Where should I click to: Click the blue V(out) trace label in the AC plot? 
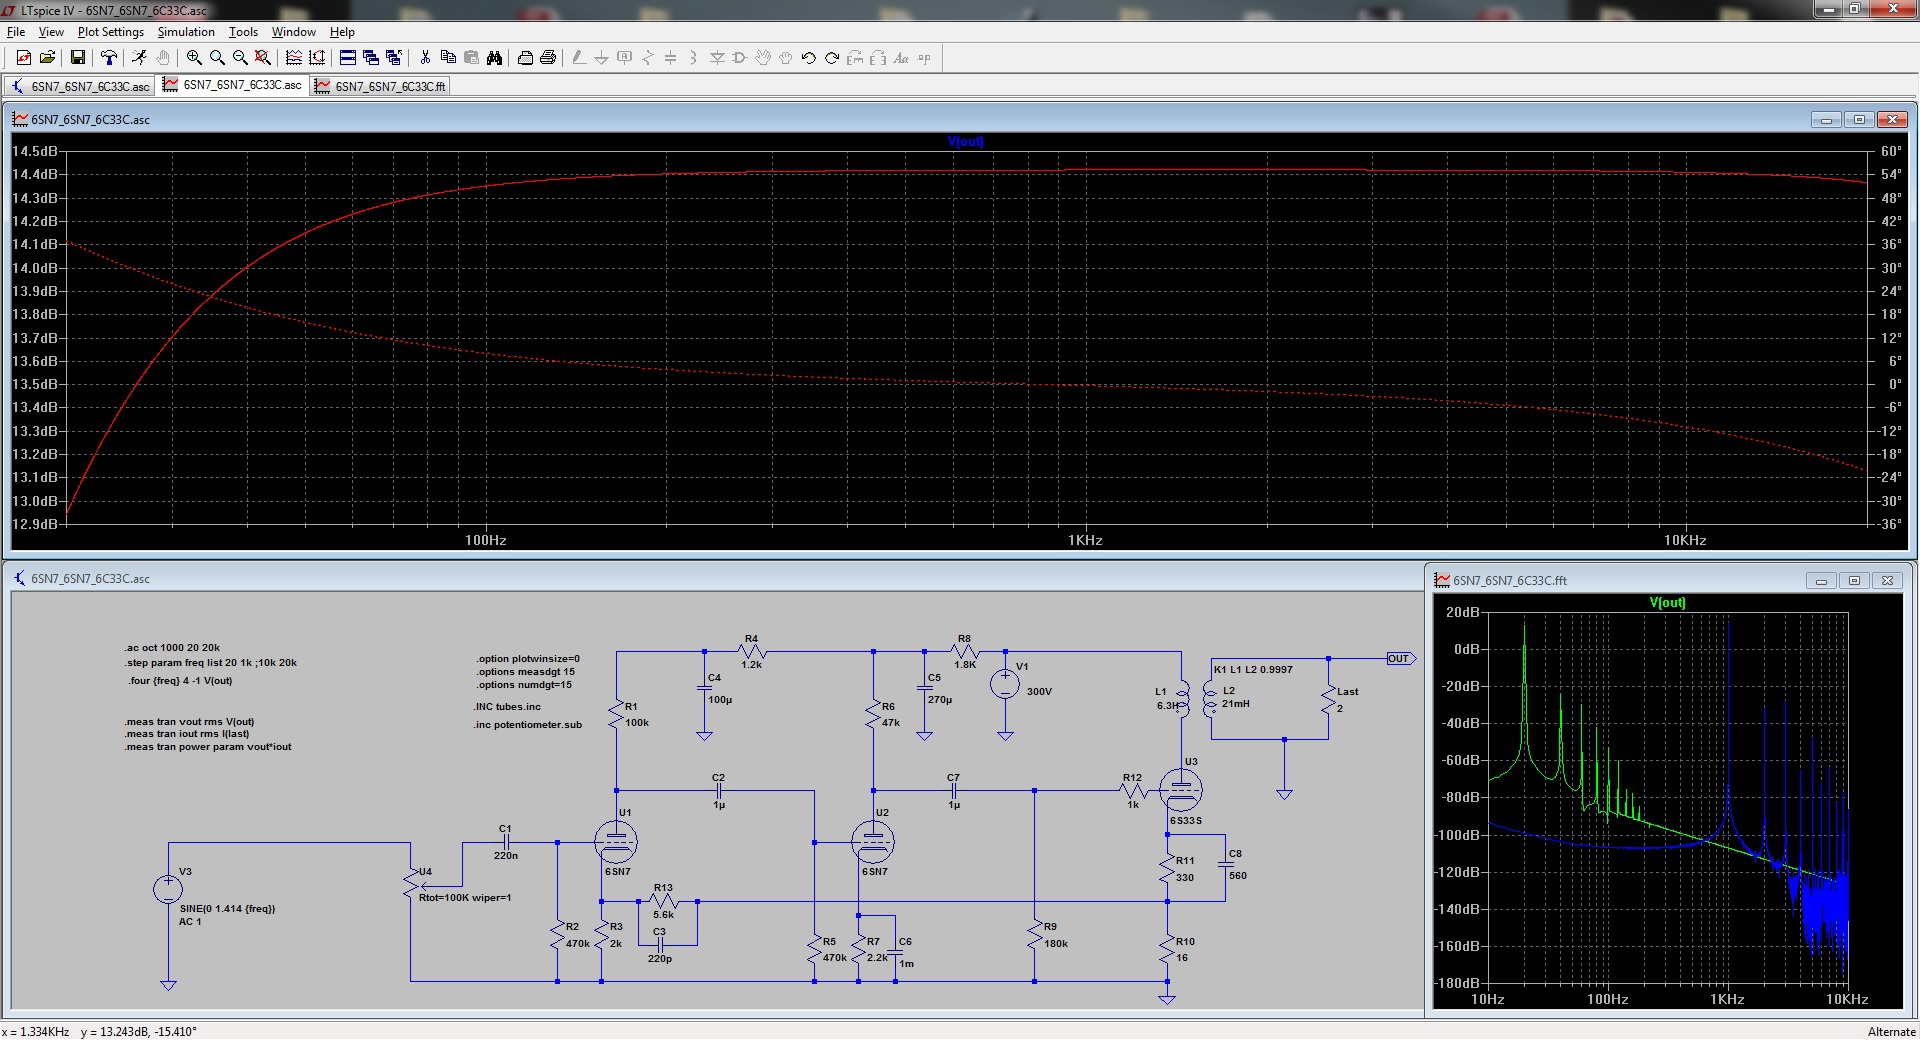coord(966,142)
